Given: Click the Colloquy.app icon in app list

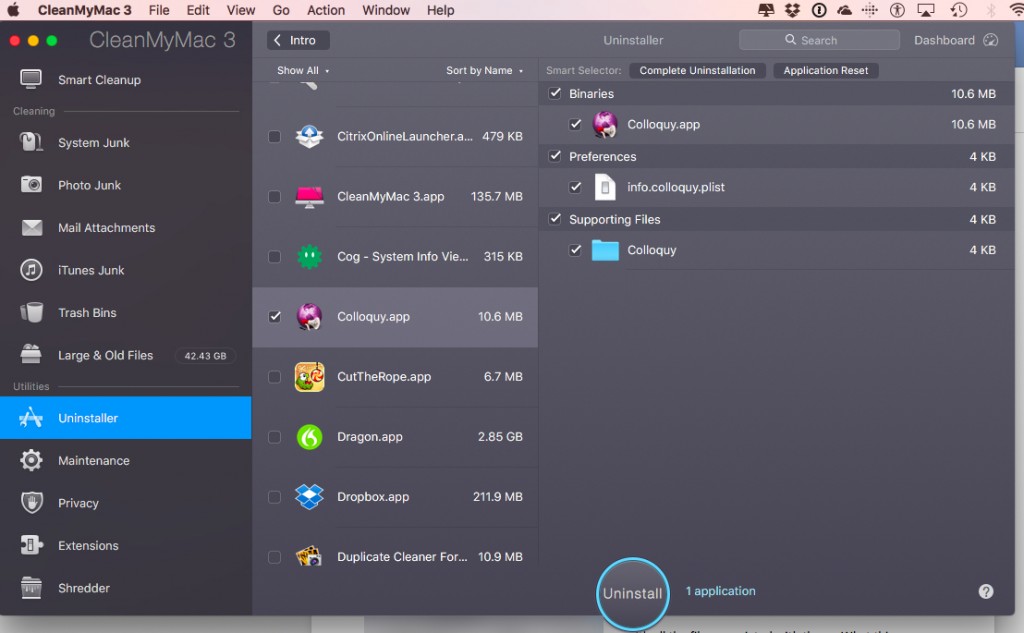Looking at the screenshot, I should tap(309, 316).
